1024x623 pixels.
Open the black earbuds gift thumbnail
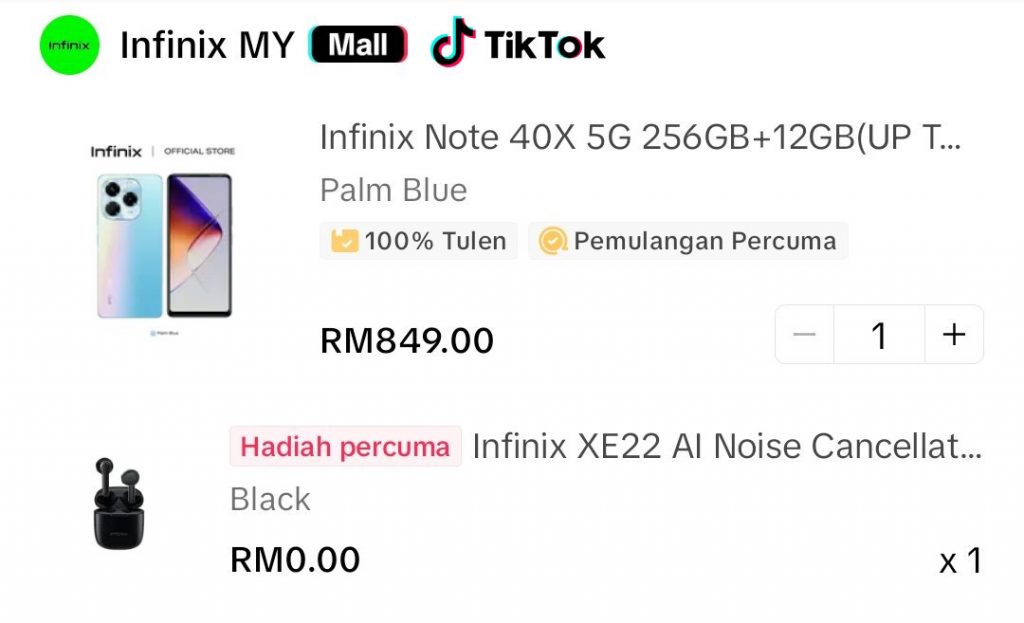coord(119,503)
